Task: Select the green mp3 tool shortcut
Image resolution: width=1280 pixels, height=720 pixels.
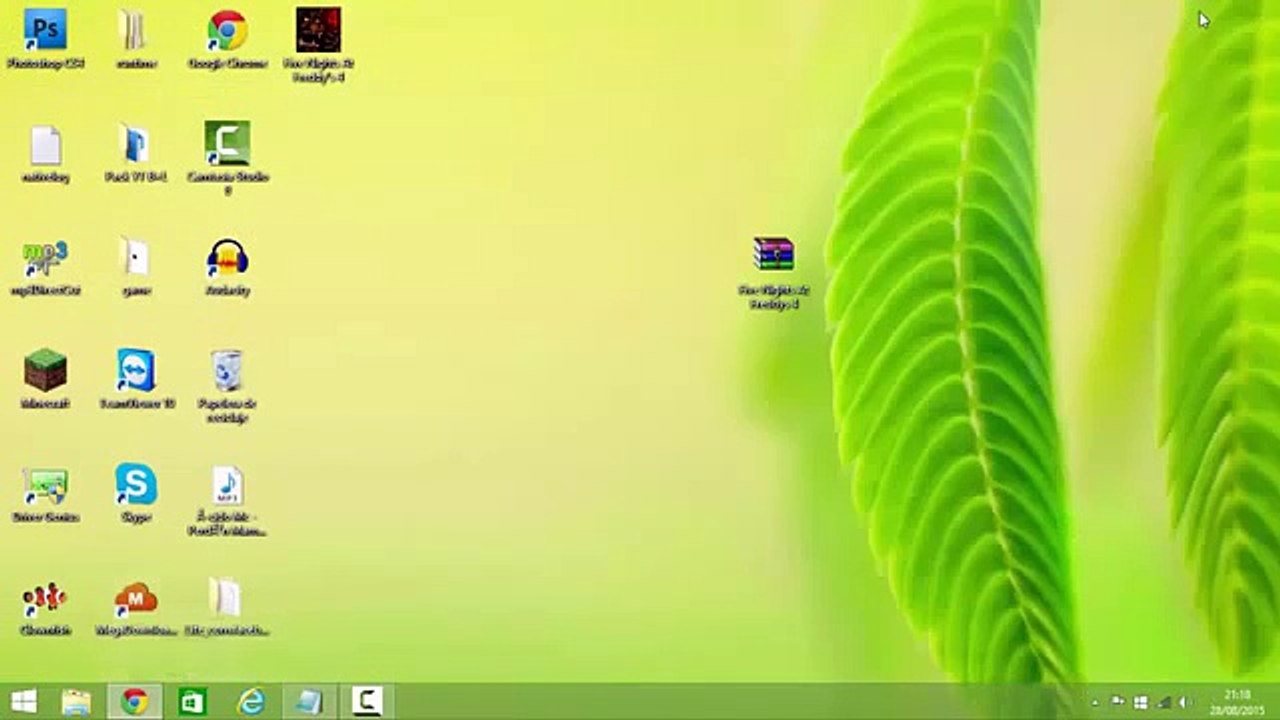Action: click(x=45, y=259)
